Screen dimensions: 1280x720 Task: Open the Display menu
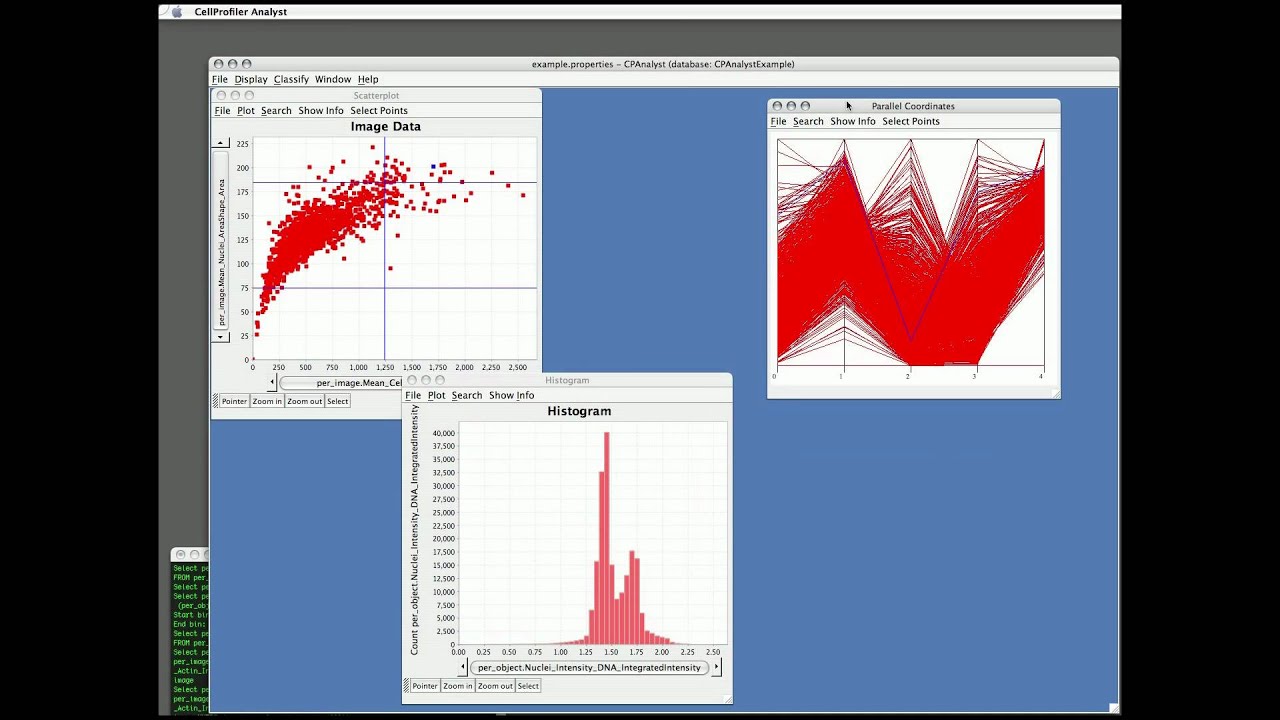(251, 79)
